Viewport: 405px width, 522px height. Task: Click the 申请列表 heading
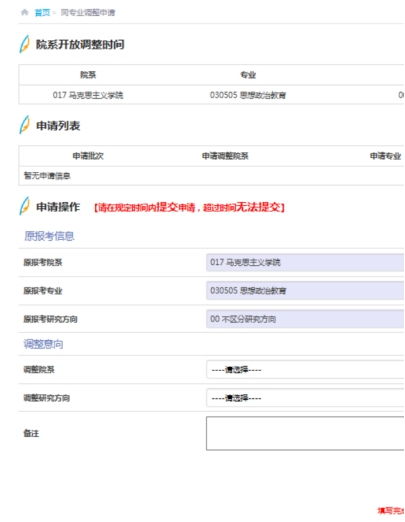click(58, 126)
